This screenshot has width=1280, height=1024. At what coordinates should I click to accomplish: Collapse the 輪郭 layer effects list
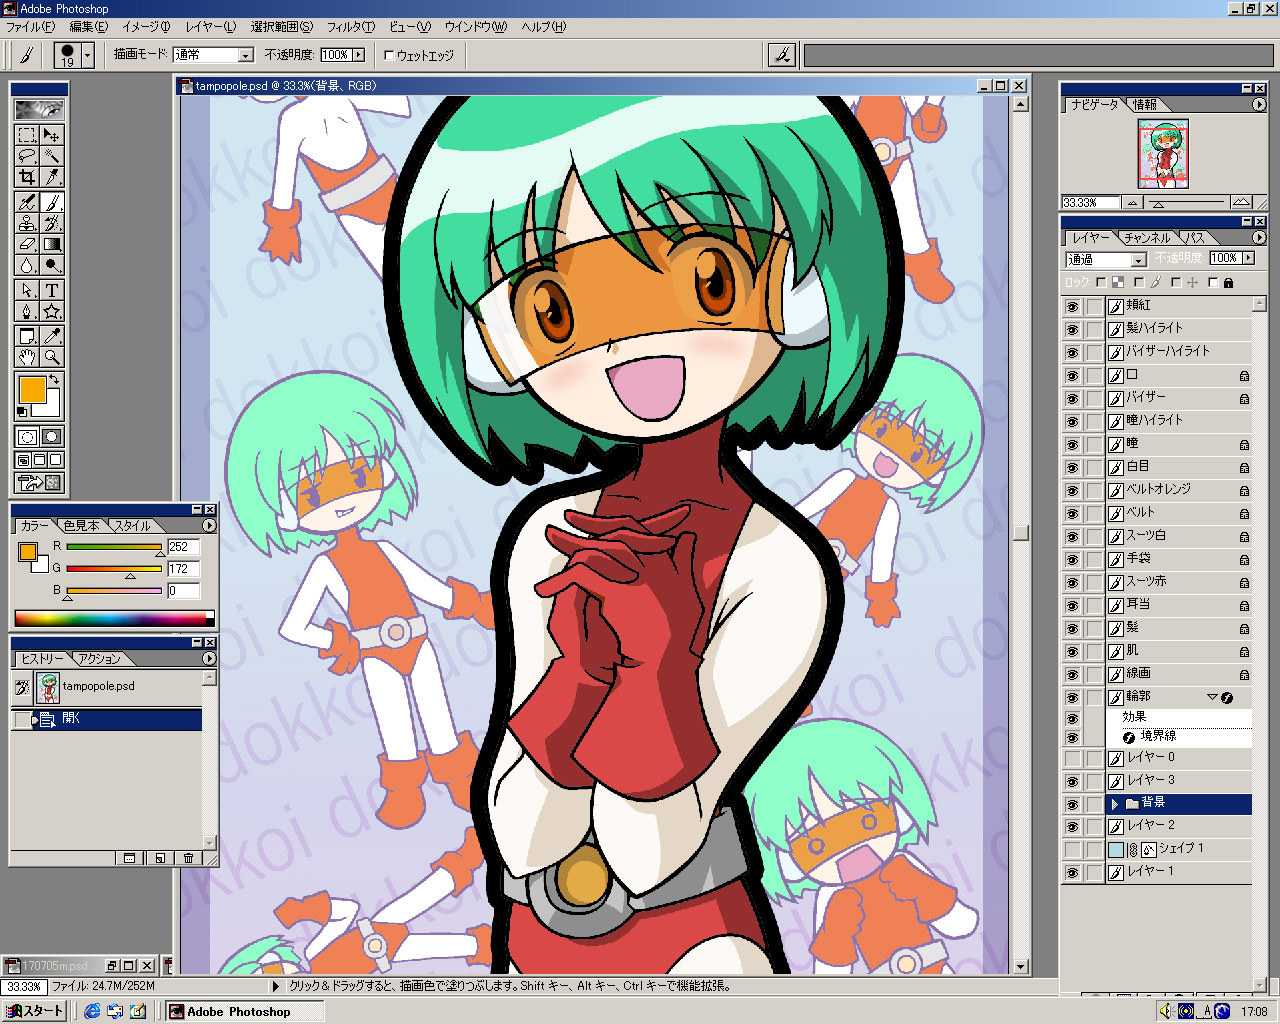(1212, 697)
